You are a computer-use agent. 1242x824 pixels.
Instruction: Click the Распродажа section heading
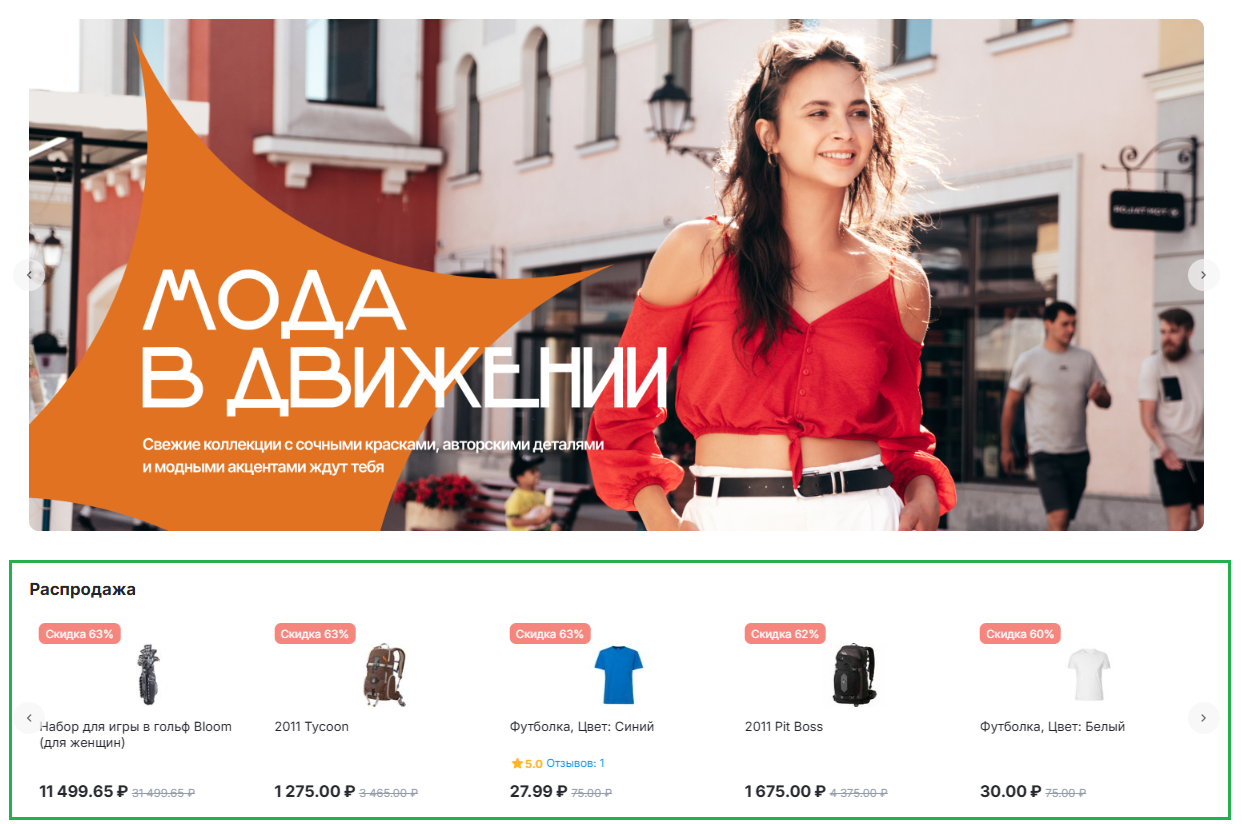(83, 589)
